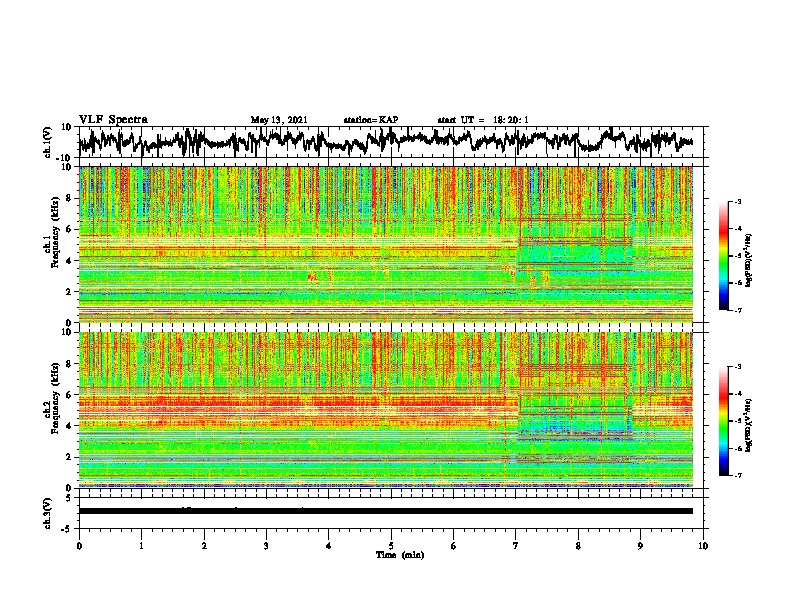Viewport: 792px width, 612px height.
Task: Click the ch.3(V) axis label
Action: pos(48,513)
